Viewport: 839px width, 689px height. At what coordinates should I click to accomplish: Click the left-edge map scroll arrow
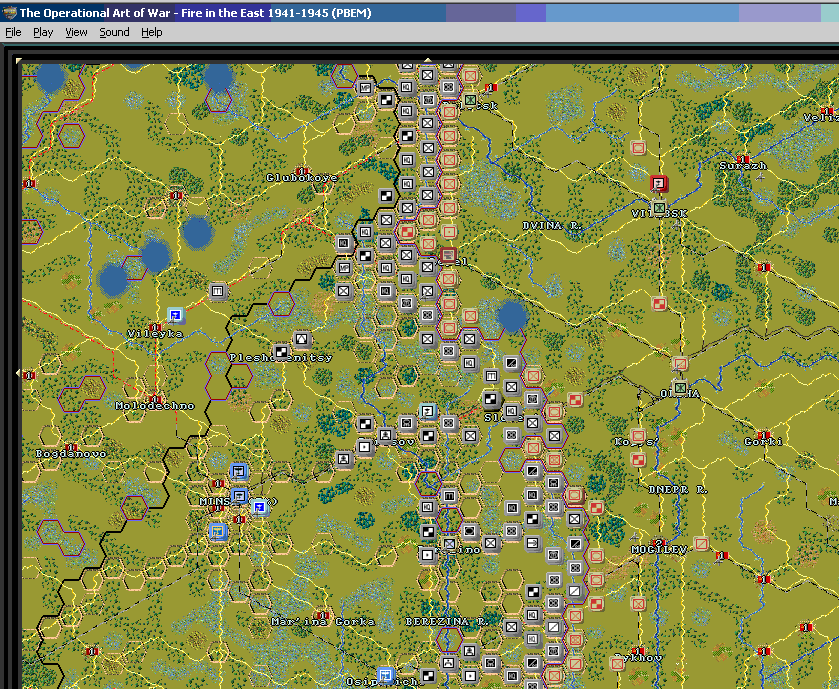(x=19, y=372)
